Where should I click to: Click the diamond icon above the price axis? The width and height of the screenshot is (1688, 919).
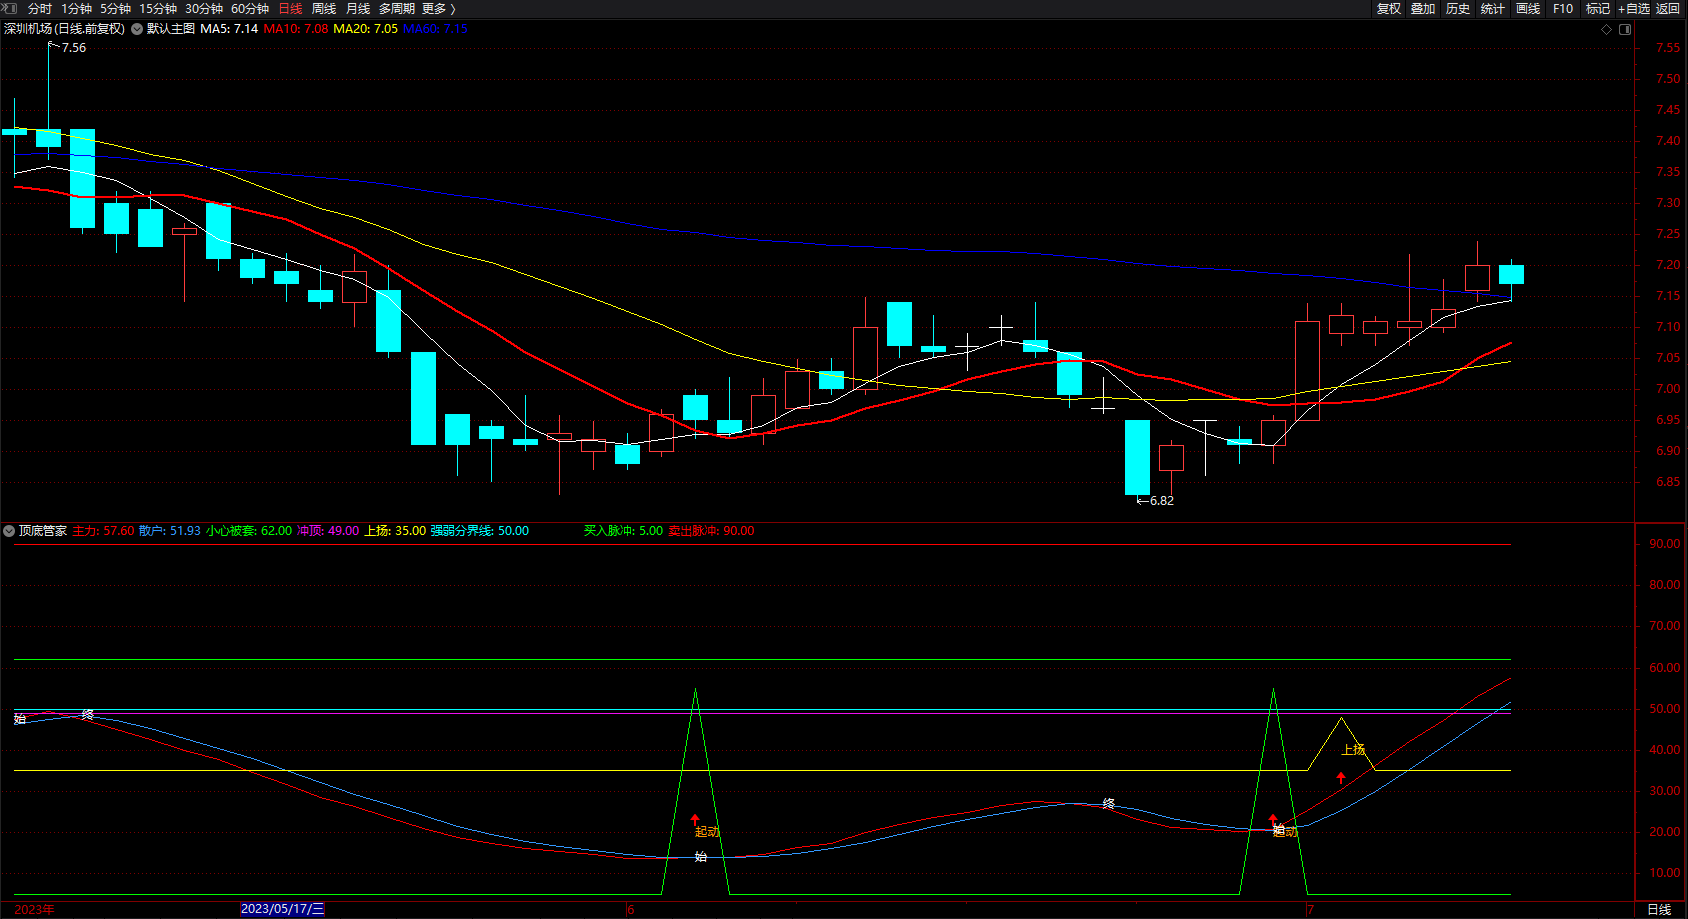point(1607,29)
